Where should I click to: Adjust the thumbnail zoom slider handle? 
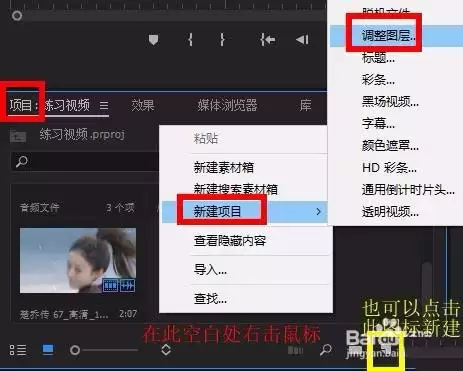[75, 350]
